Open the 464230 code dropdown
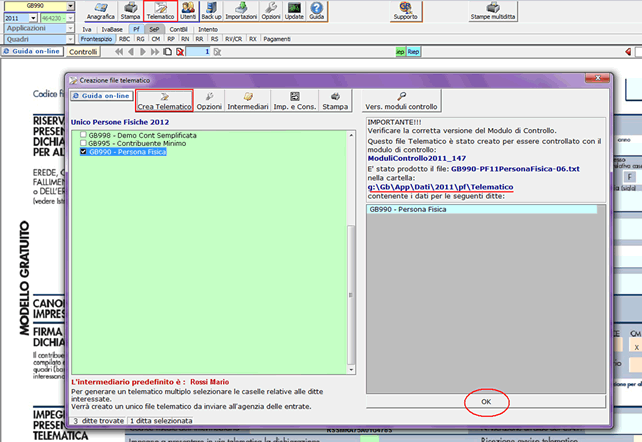This screenshot has height=442, width=642. [x=70, y=18]
